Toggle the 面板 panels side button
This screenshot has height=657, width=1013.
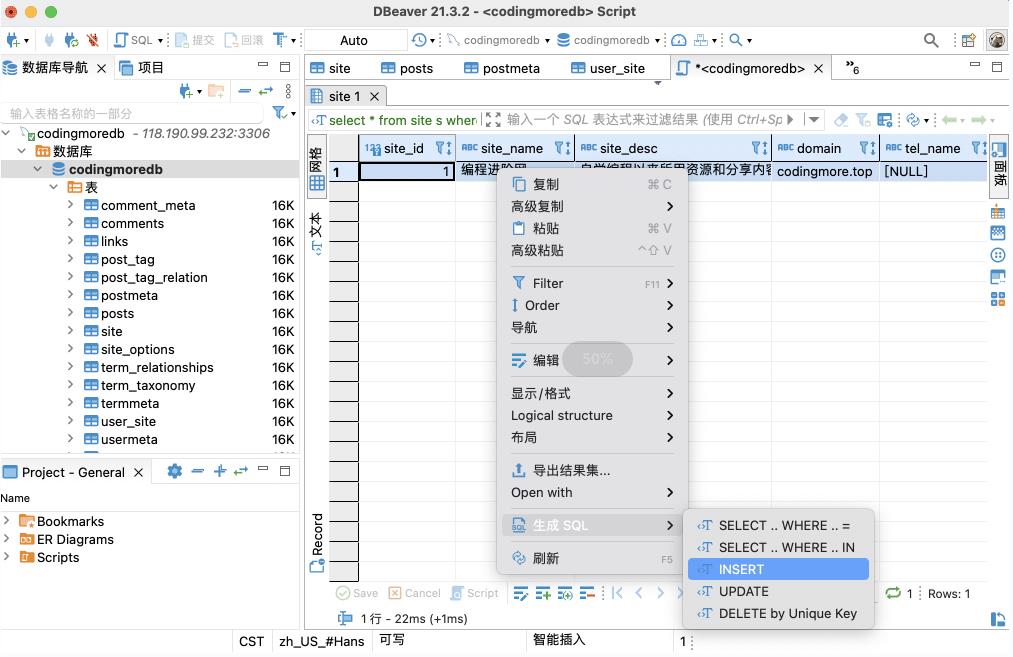[998, 166]
